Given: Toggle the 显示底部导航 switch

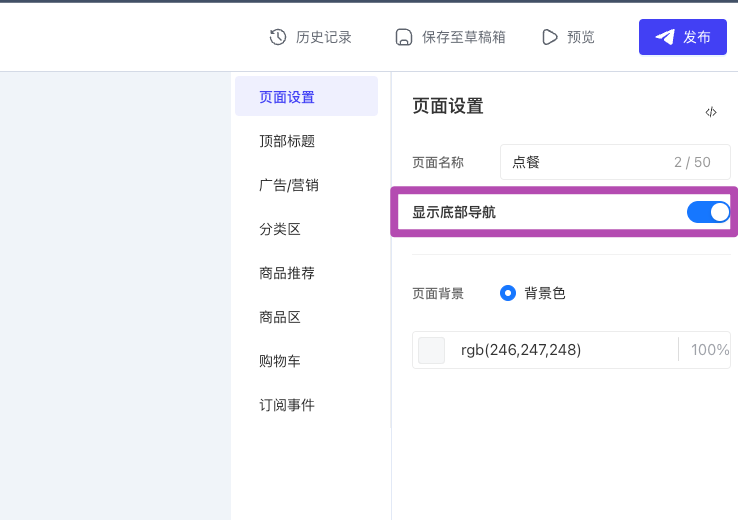Looking at the screenshot, I should [x=708, y=212].
